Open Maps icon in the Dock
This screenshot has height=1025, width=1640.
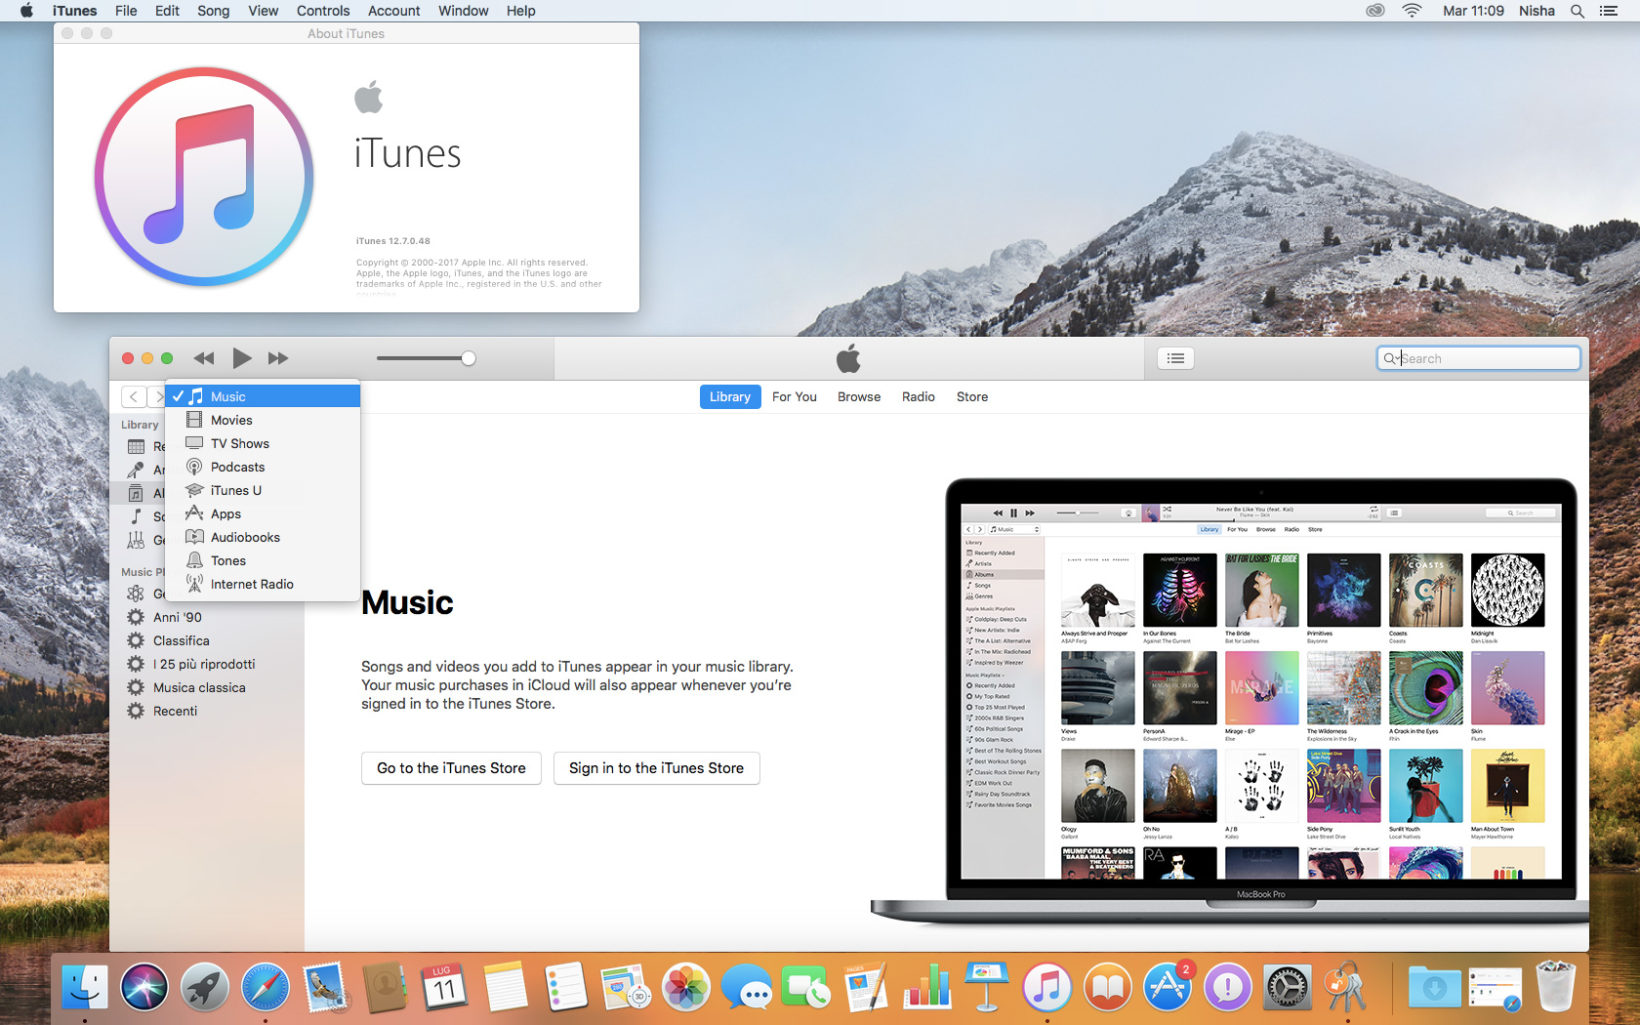626,988
